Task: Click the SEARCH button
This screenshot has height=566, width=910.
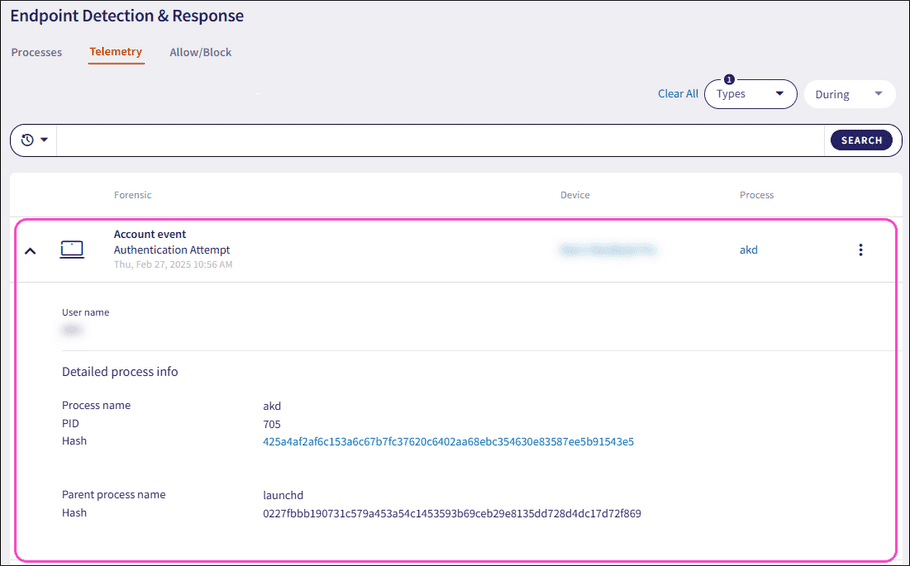Action: pos(861,140)
